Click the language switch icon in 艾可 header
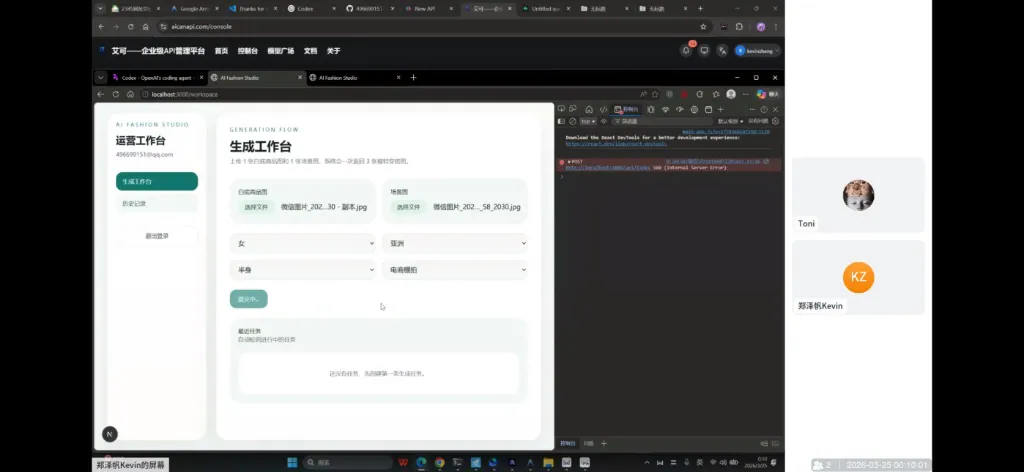Screen dimensions: 1024x472 tap(722, 50)
